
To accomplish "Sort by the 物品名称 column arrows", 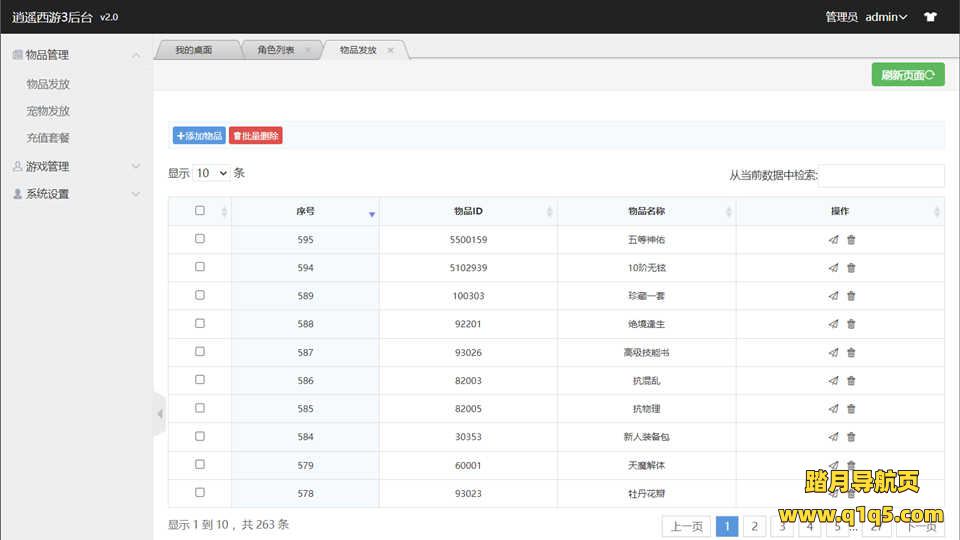I will pos(728,211).
